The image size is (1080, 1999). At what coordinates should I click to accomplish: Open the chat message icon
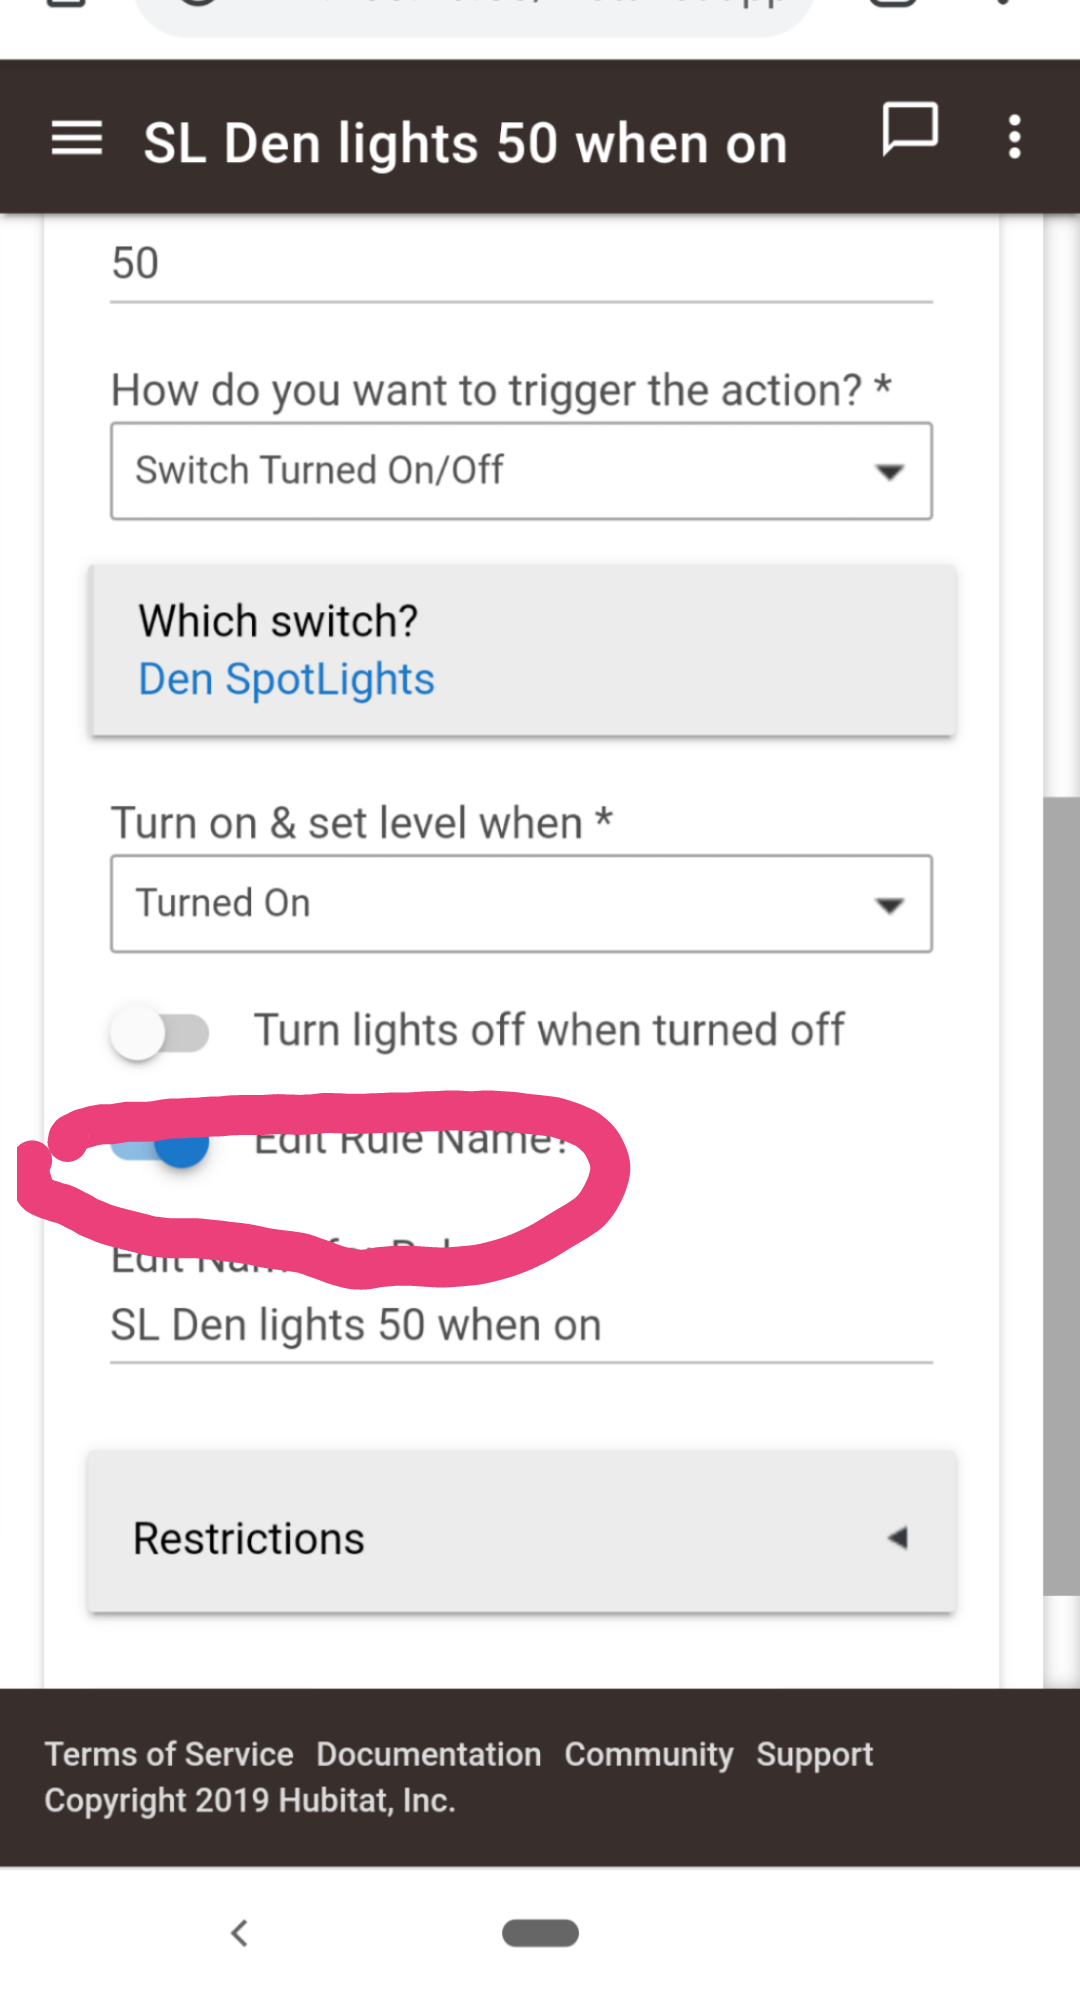pyautogui.click(x=910, y=130)
